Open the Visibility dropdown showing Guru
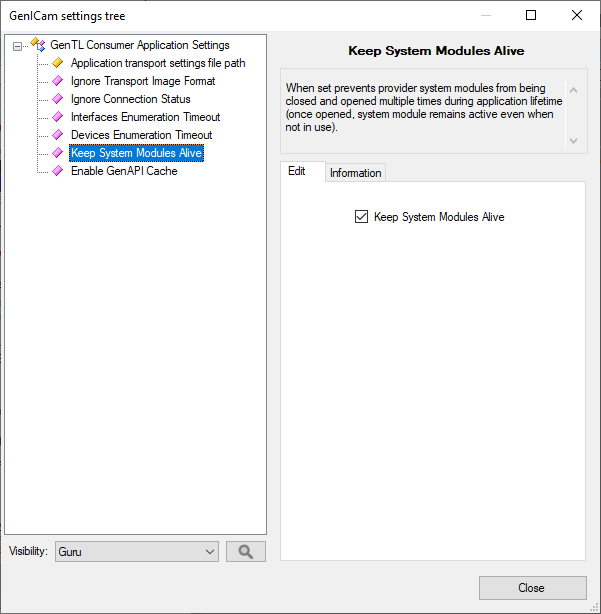Viewport: 601px width, 614px height. pyautogui.click(x=137, y=551)
